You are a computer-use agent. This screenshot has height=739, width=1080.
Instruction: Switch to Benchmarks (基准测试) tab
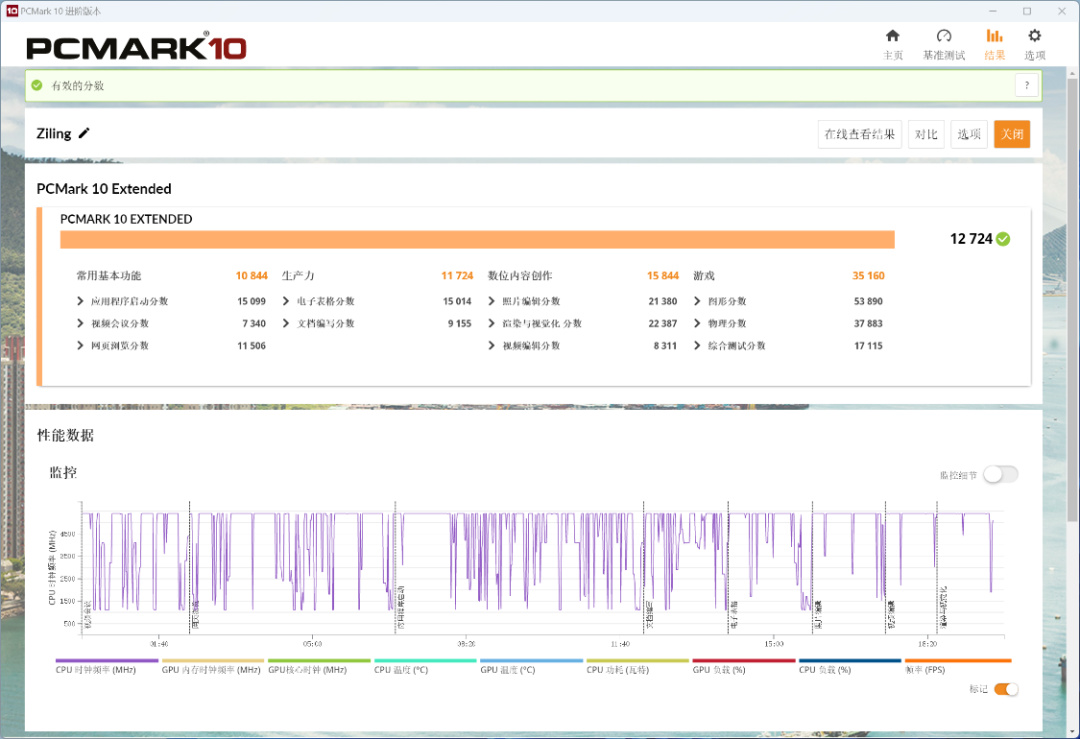(944, 44)
